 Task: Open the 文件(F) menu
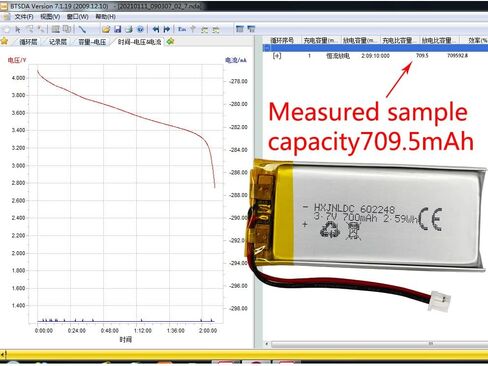23,17
